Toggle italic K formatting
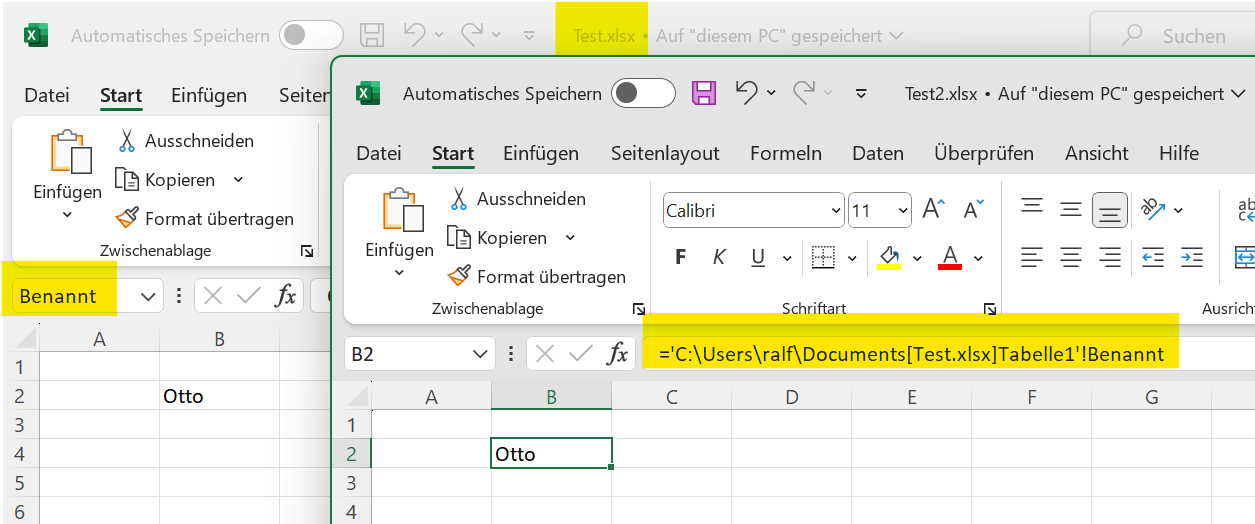Screen dimensions: 1255x524 (x=718, y=257)
